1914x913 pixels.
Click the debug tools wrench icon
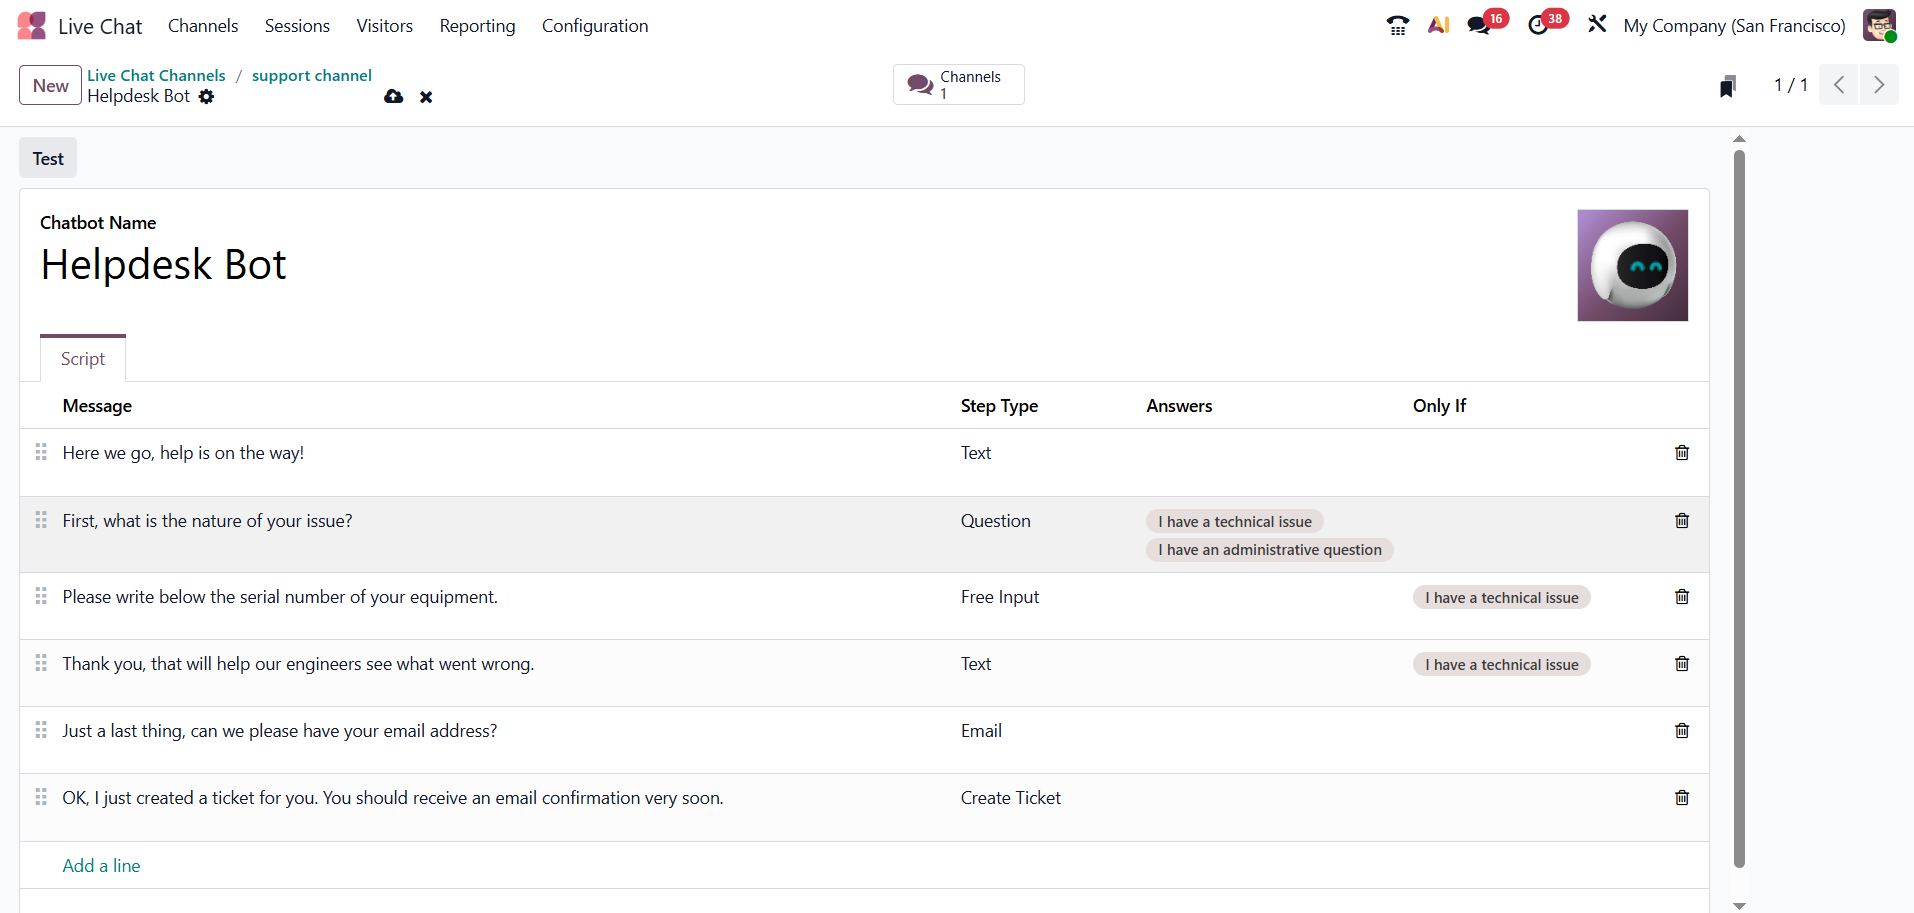pos(1597,24)
